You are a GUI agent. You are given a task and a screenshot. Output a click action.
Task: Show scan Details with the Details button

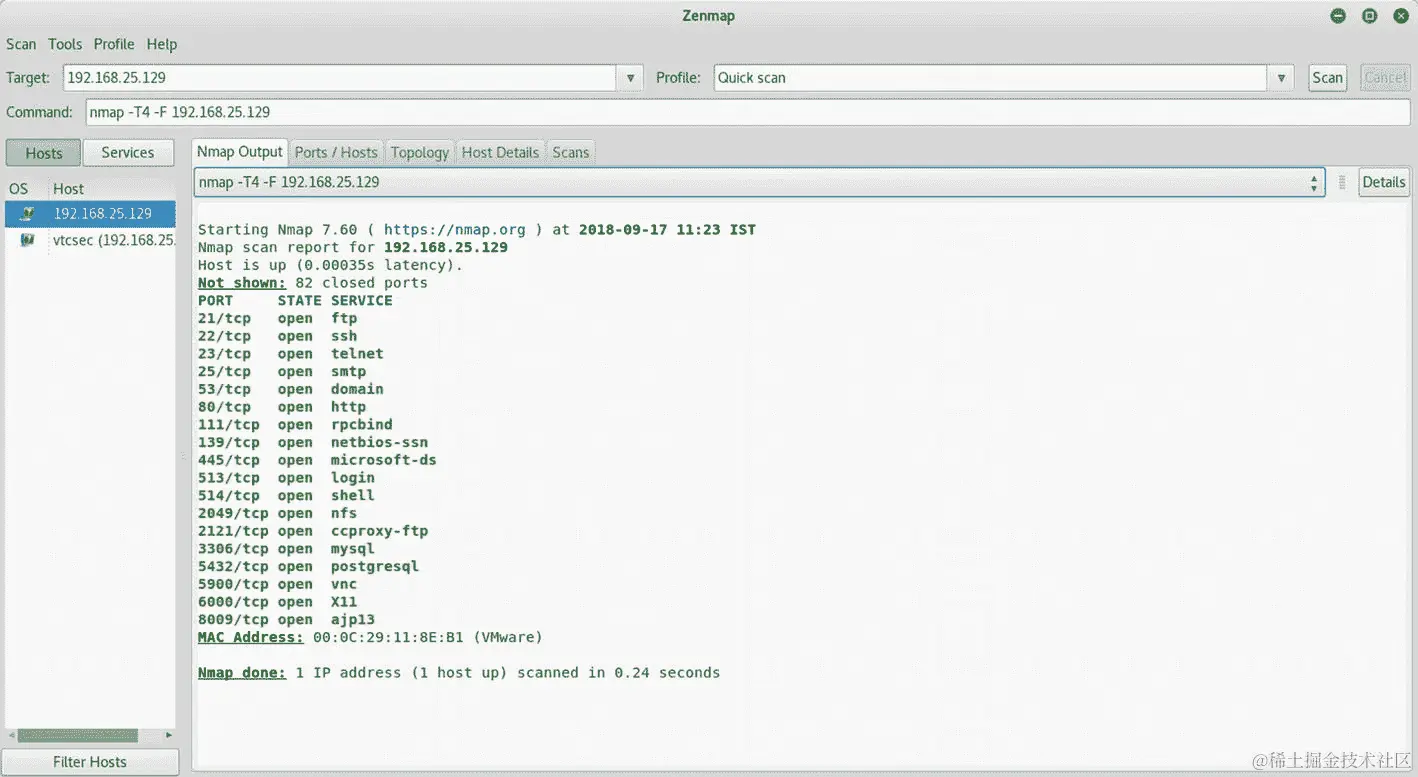coord(1384,182)
